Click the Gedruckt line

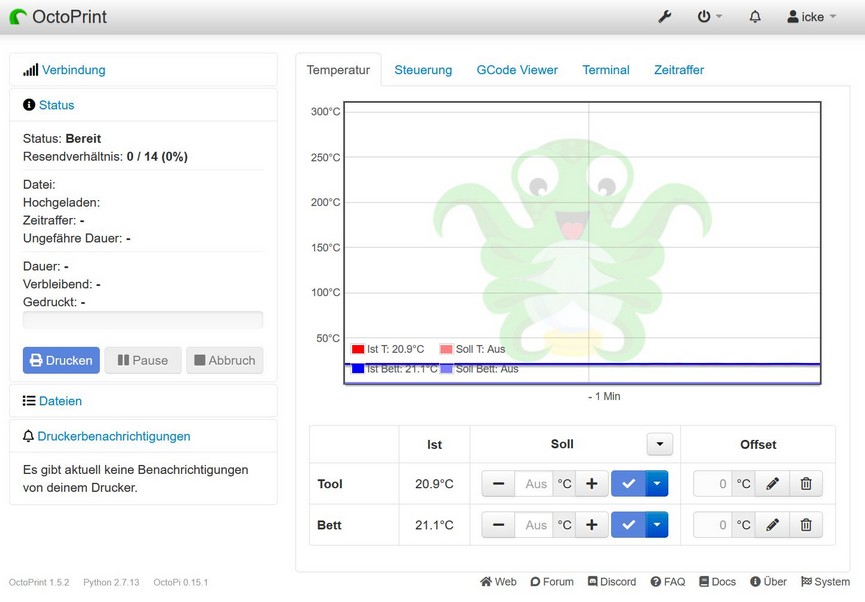pos(54,302)
